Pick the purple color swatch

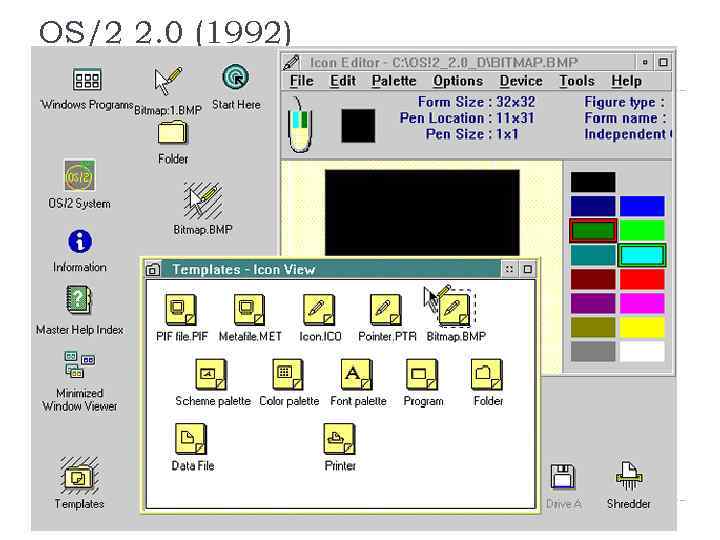(x=593, y=304)
